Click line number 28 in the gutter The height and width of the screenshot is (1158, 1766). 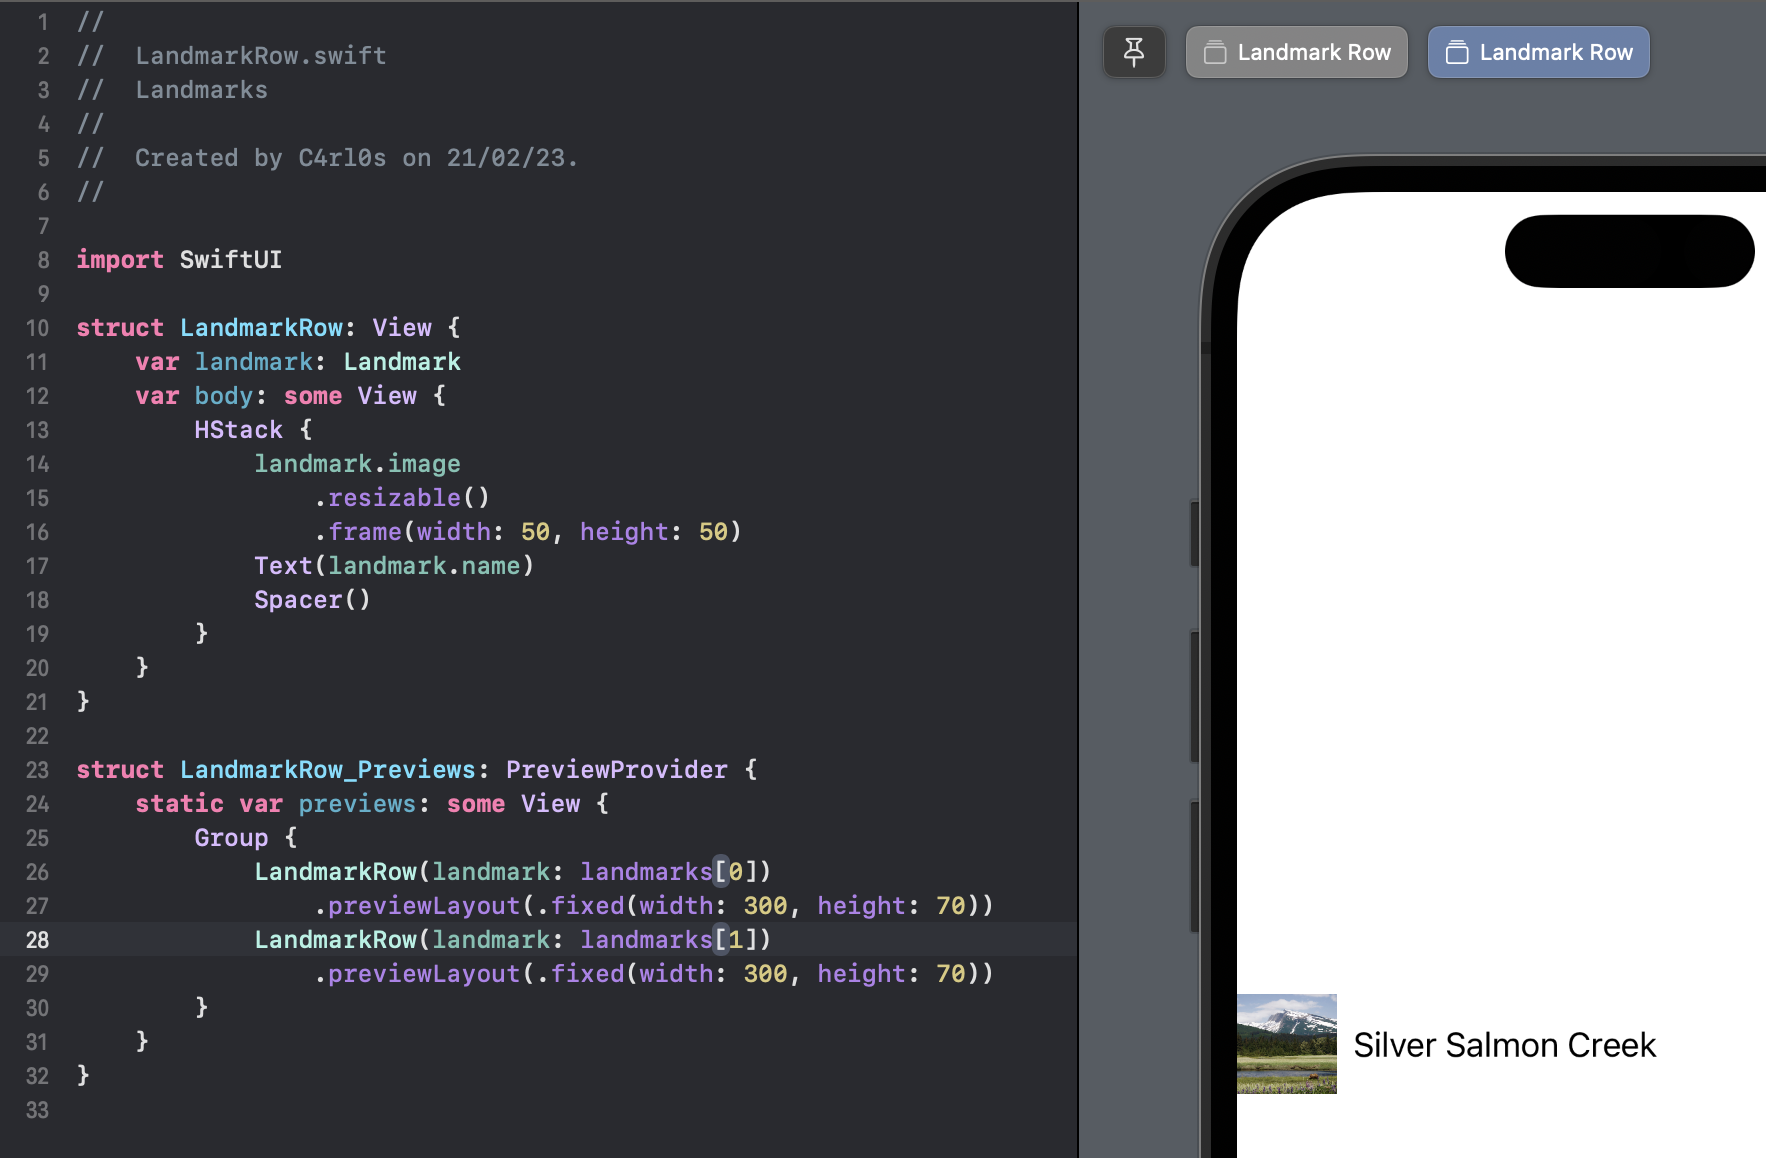[x=37, y=940]
